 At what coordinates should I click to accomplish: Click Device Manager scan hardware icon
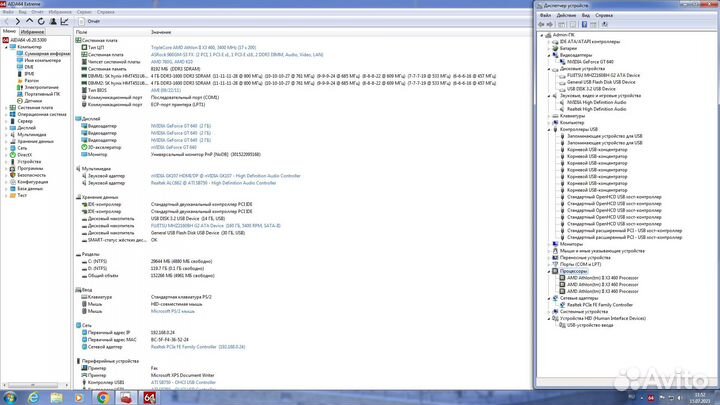point(604,24)
